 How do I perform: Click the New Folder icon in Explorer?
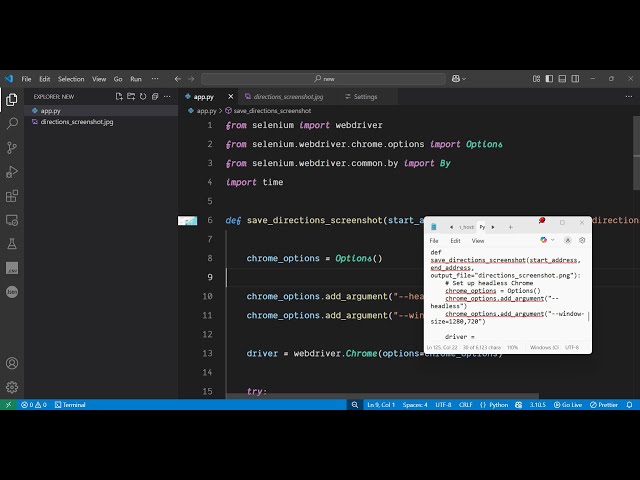coord(131,97)
